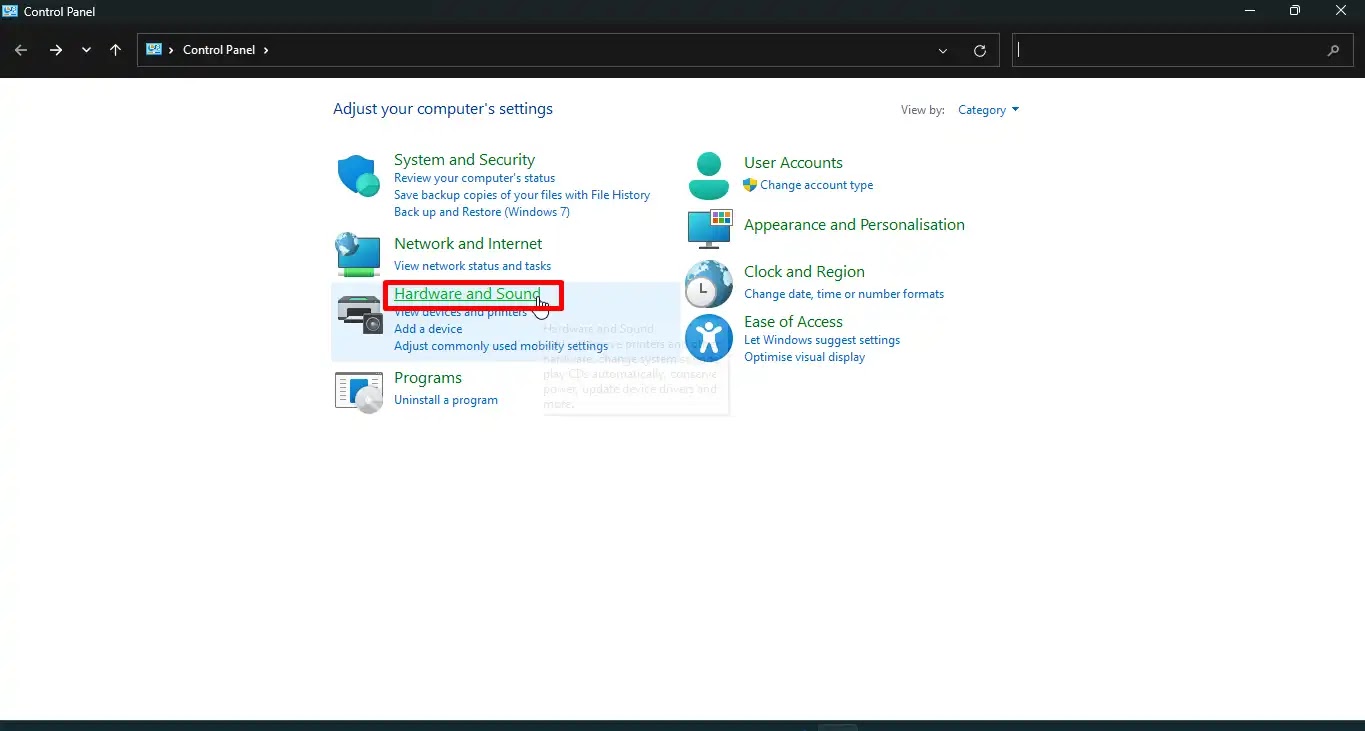This screenshot has height=731, width=1365.
Task: Open Ease of Access heading link
Action: 793,322
